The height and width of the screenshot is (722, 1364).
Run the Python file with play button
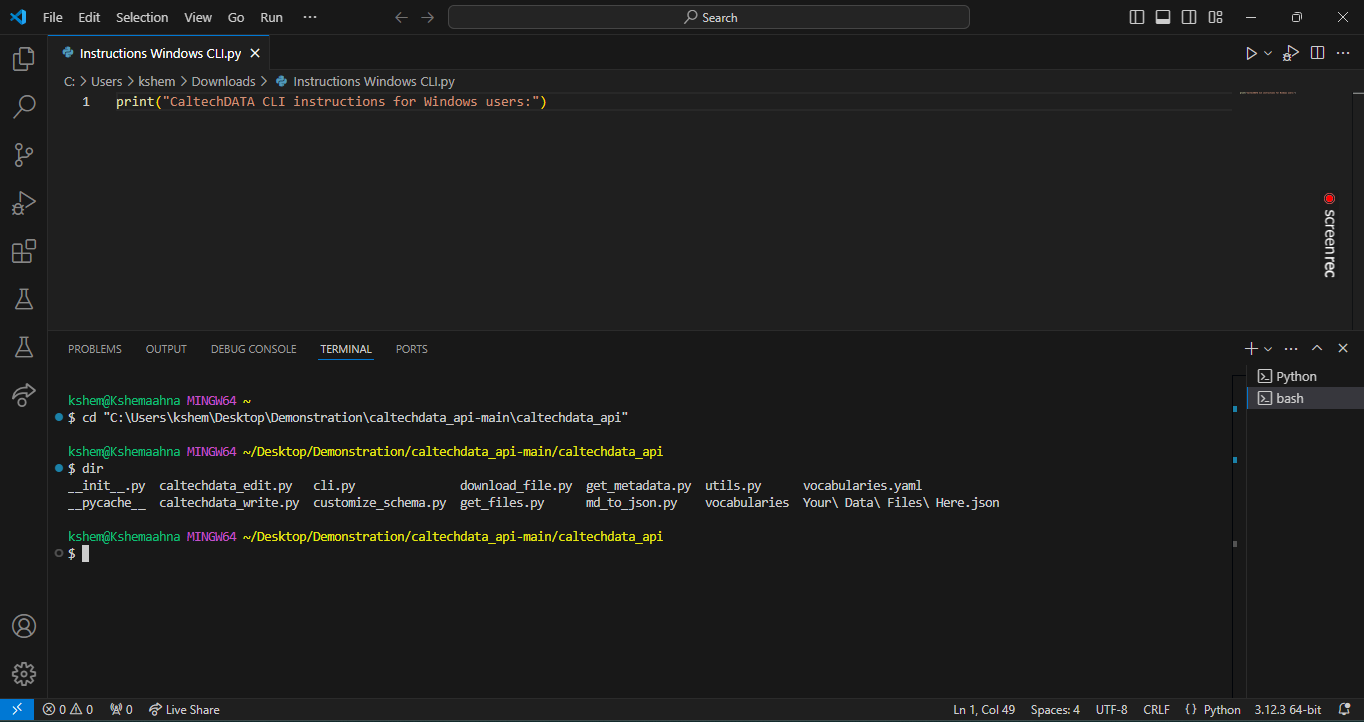(1250, 53)
